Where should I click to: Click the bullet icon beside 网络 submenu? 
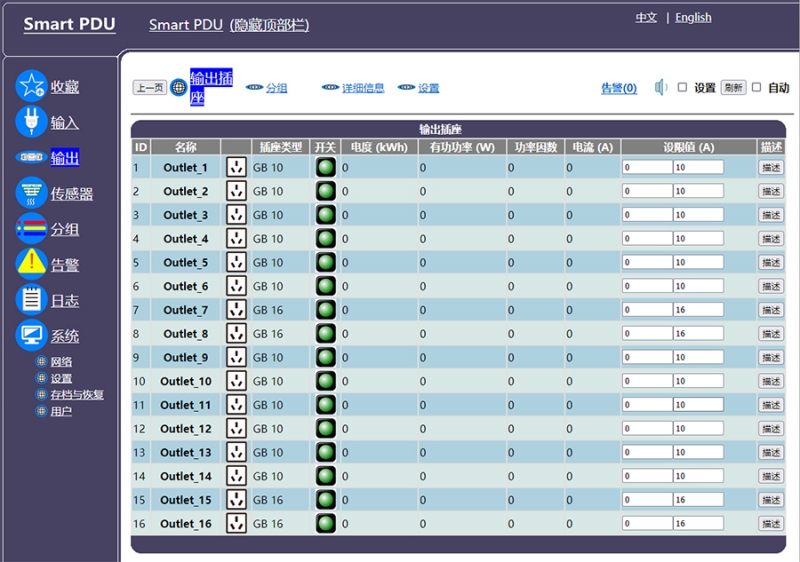[x=41, y=362]
